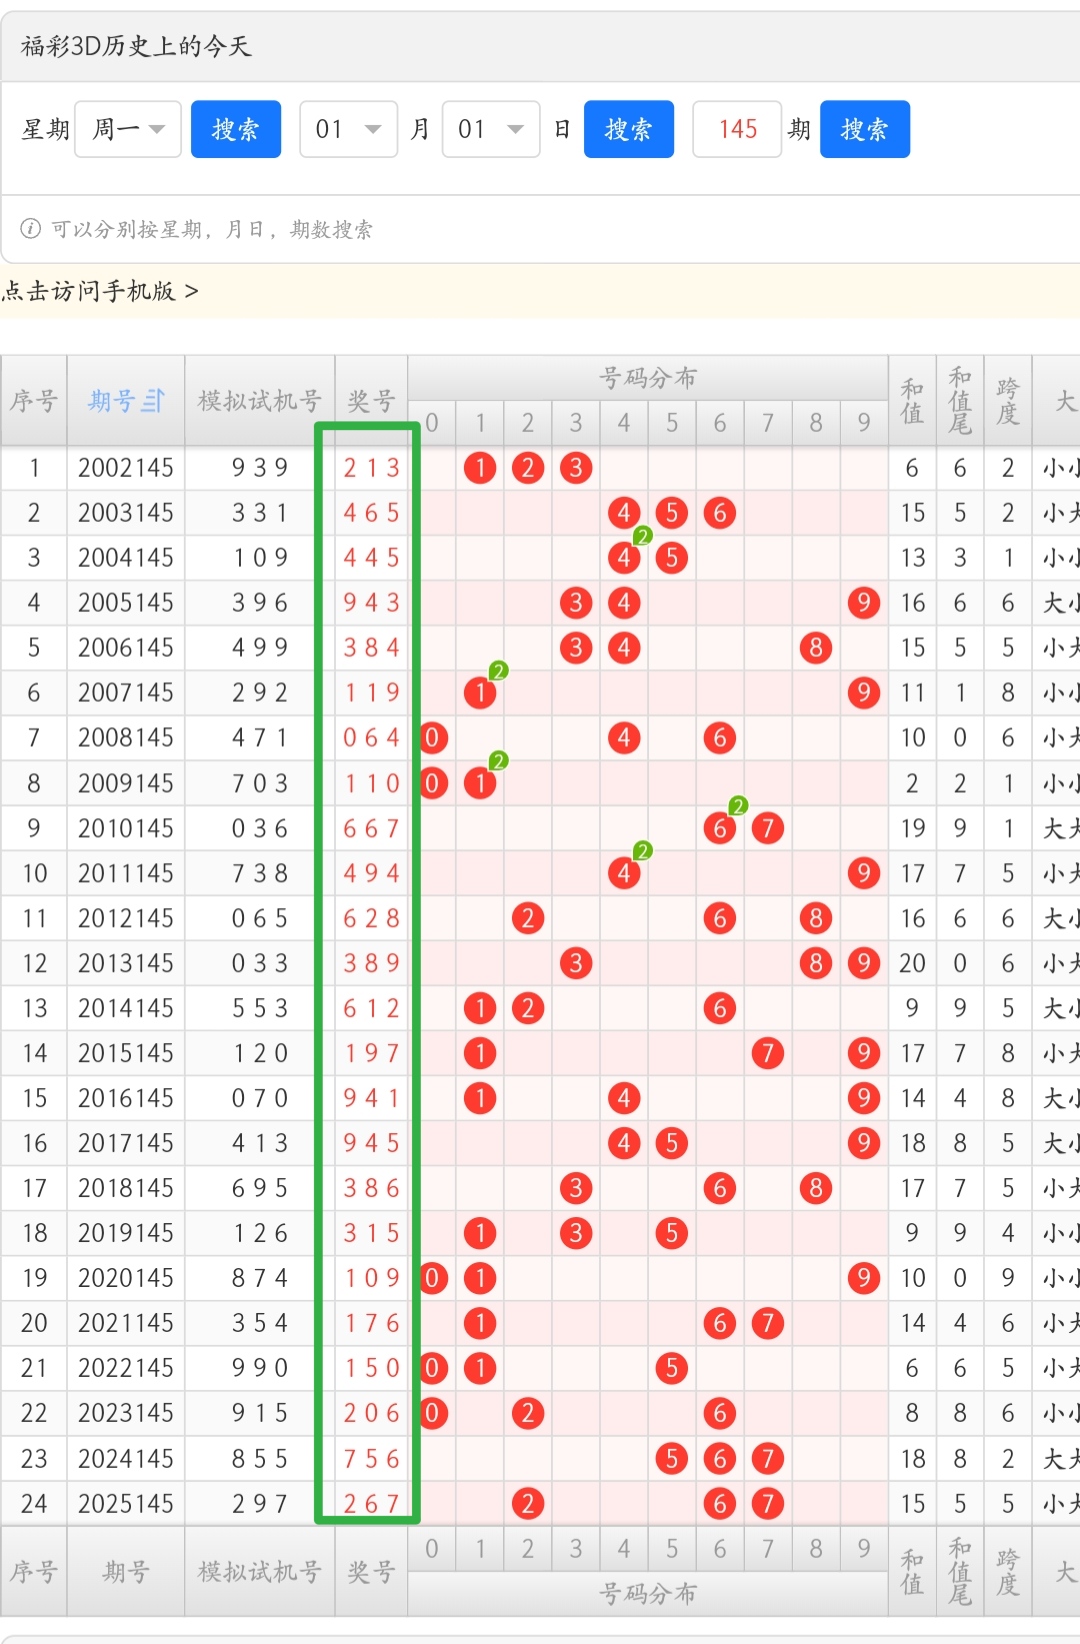Select issue number 2003145
The width and height of the screenshot is (1080, 1644).
[x=126, y=513]
